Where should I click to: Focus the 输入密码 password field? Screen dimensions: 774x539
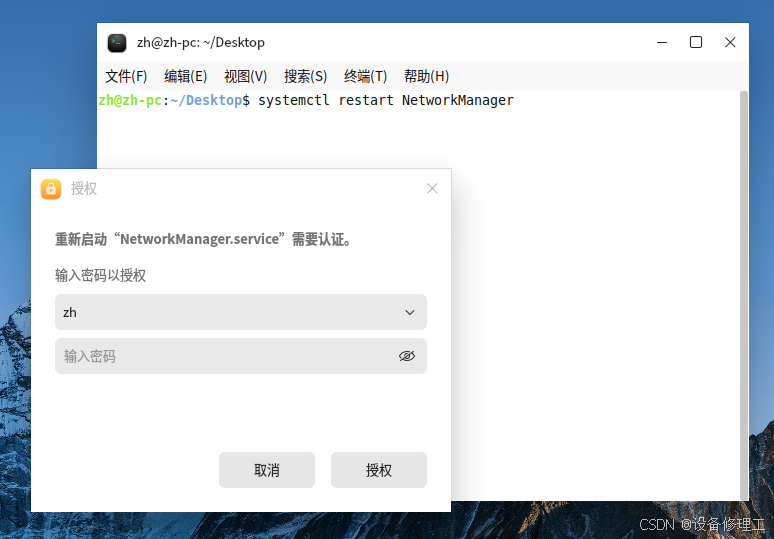point(241,356)
